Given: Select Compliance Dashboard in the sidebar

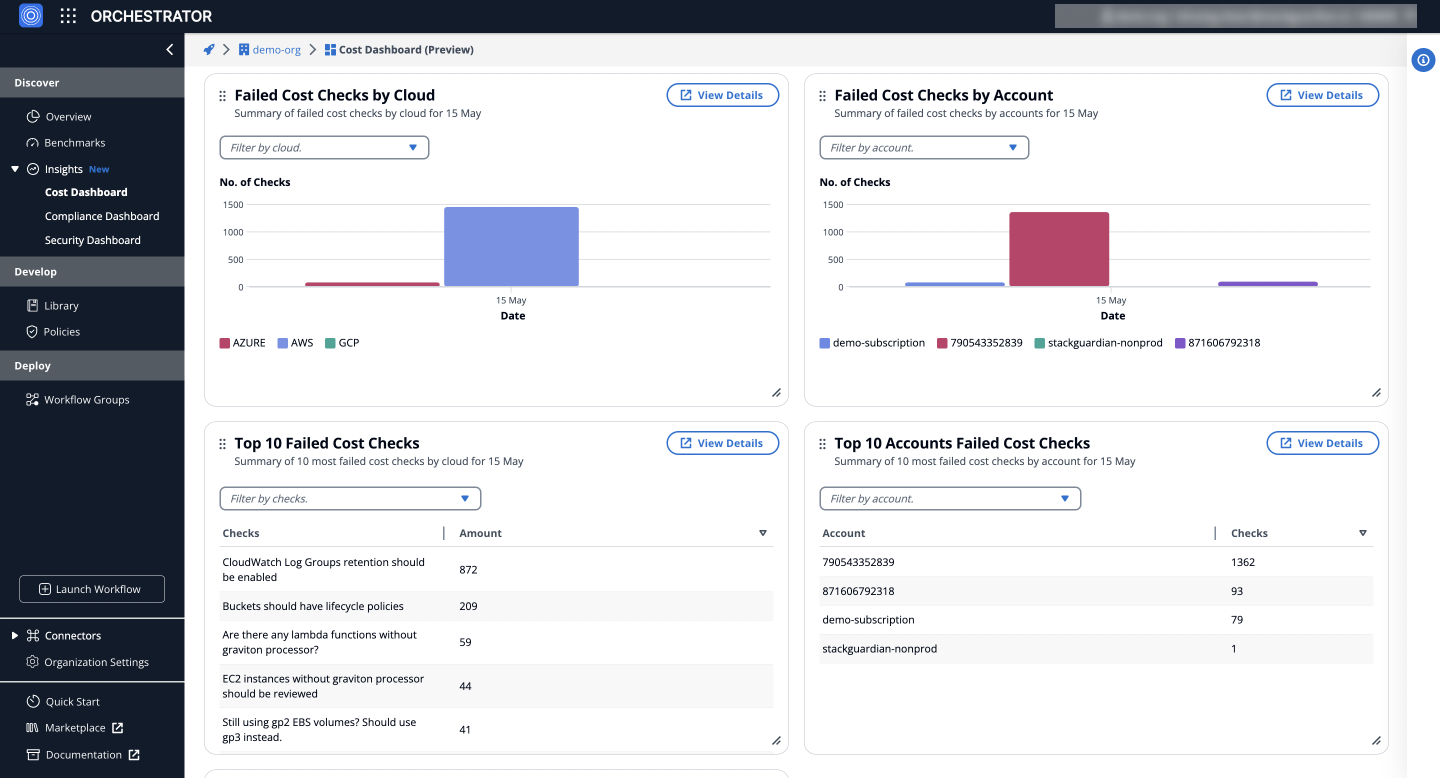Looking at the screenshot, I should tap(103, 216).
